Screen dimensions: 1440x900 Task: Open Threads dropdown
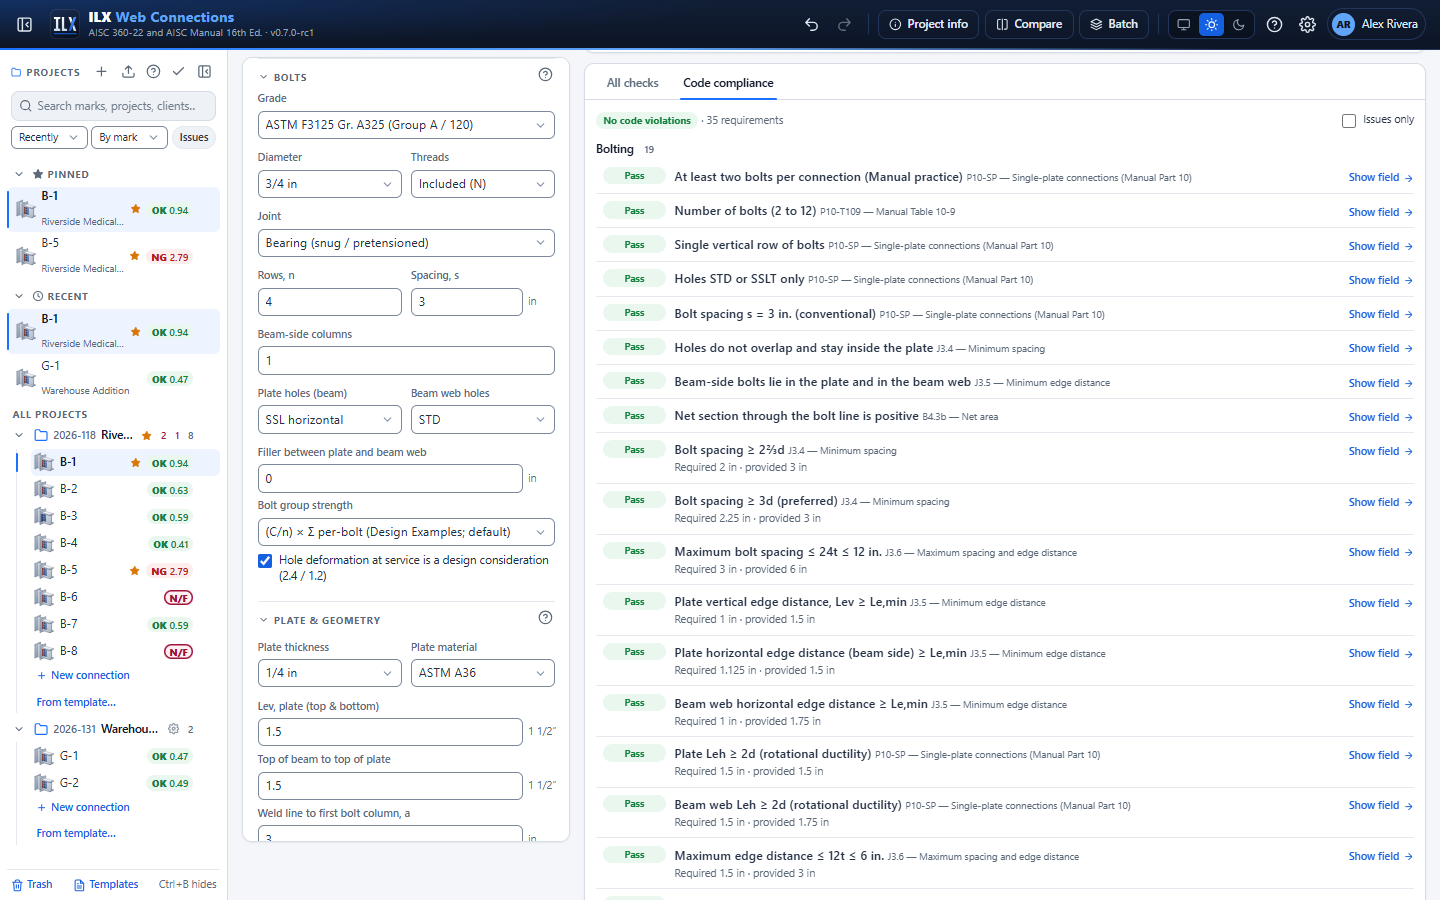tap(483, 184)
